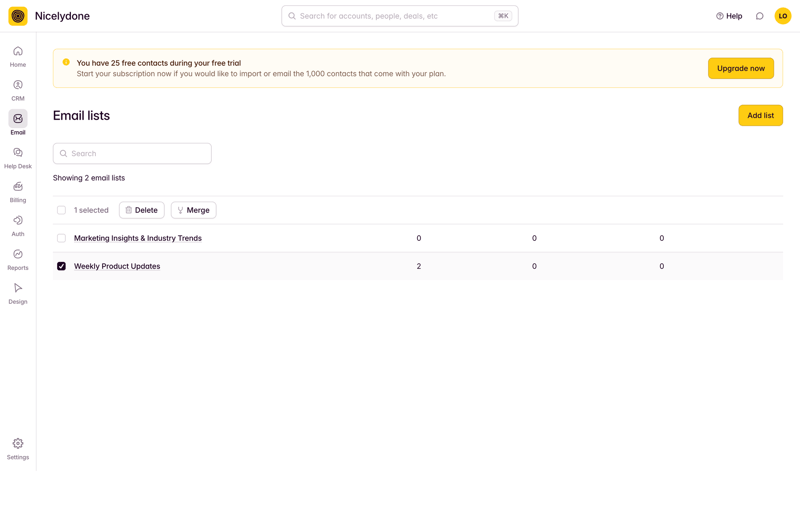
Task: Check the Marketing Insights & Industry Trends checkbox
Action: (x=61, y=238)
